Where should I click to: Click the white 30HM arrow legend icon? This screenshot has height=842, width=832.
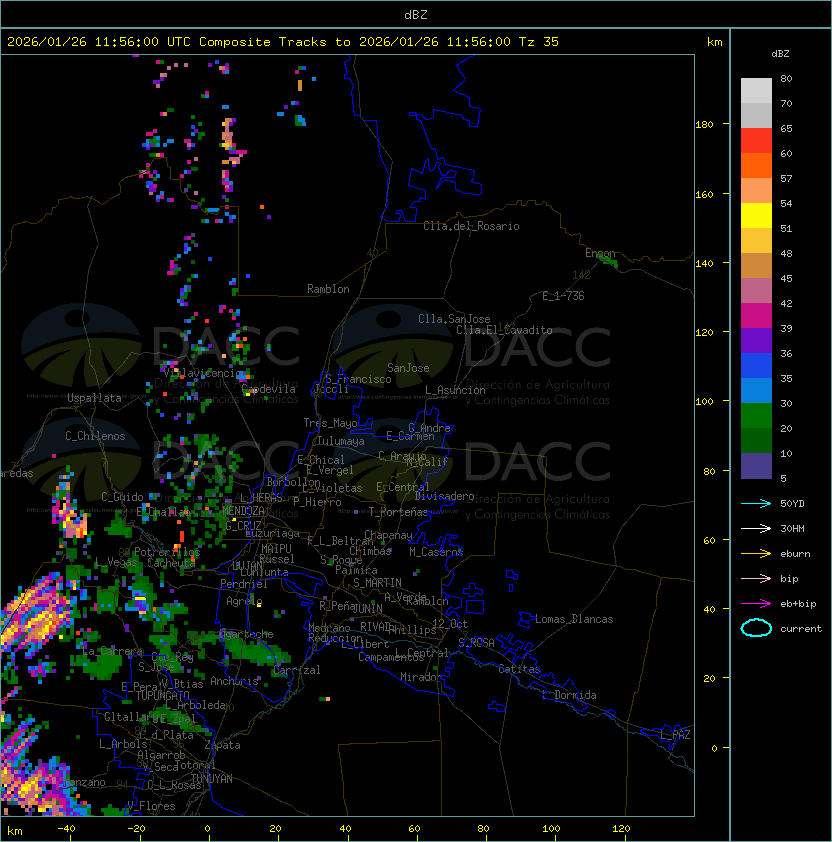(756, 528)
